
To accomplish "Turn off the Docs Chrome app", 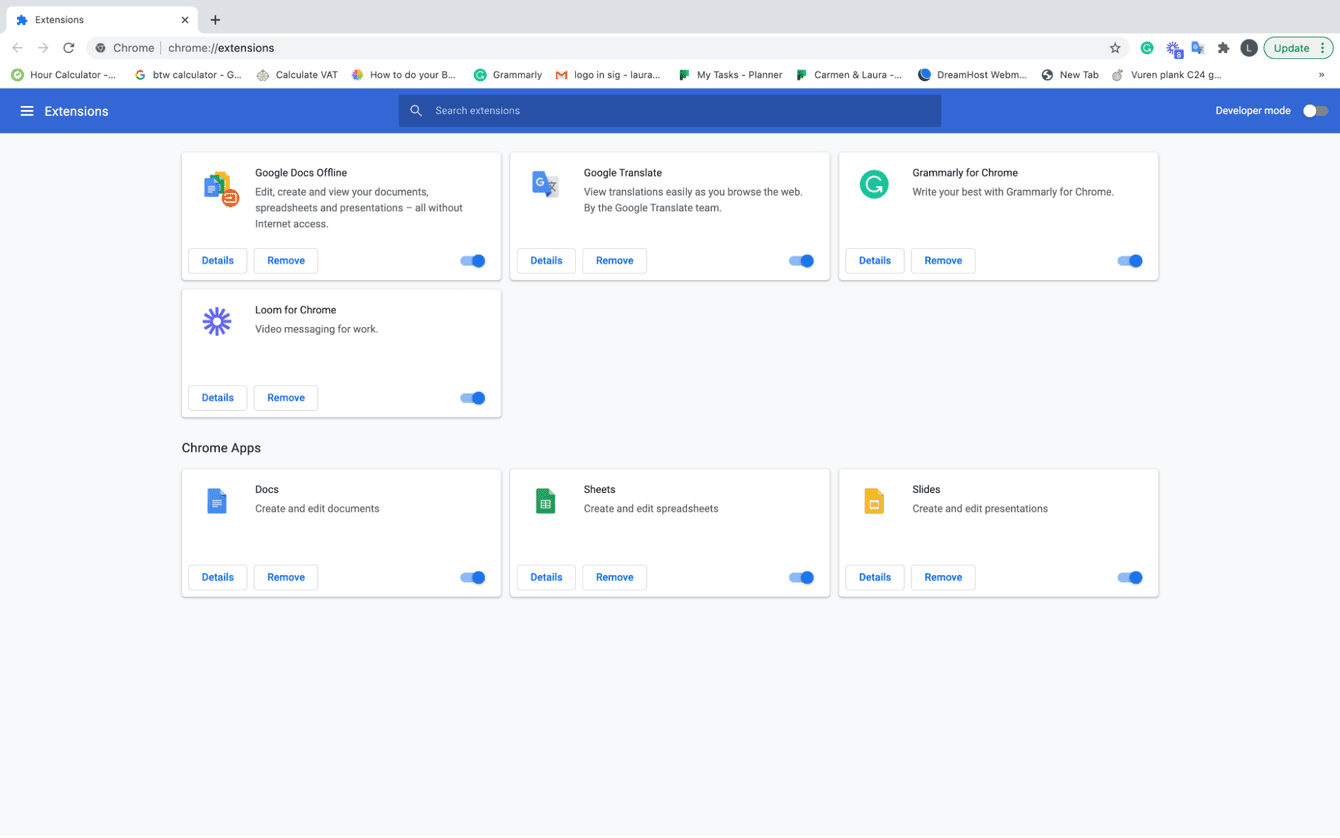I will [x=473, y=578].
